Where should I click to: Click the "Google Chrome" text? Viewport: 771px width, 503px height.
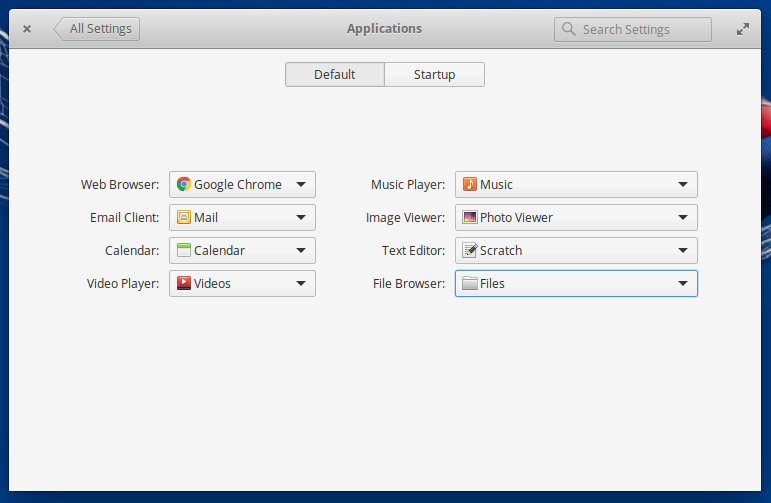[x=237, y=184]
